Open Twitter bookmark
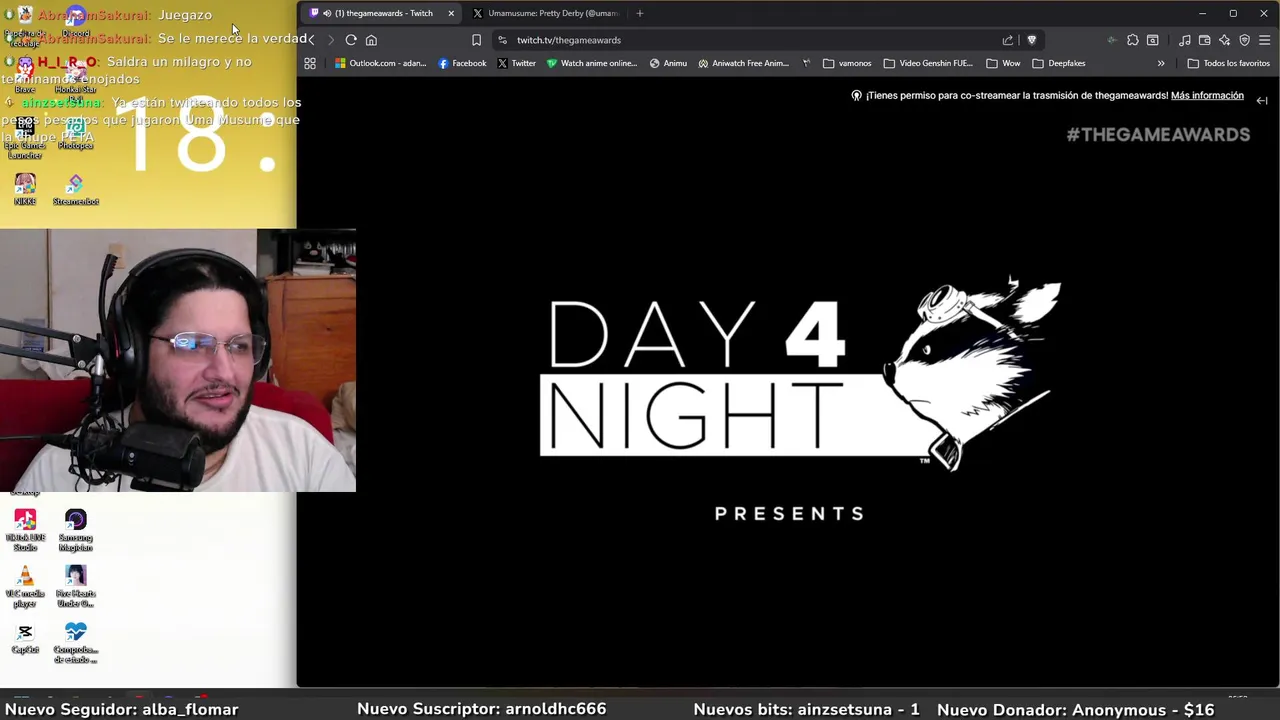 (x=516, y=63)
